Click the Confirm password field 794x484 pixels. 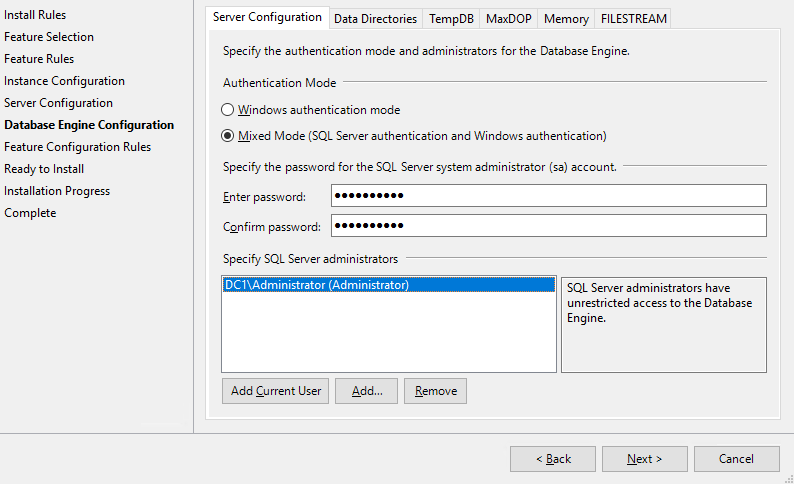549,225
